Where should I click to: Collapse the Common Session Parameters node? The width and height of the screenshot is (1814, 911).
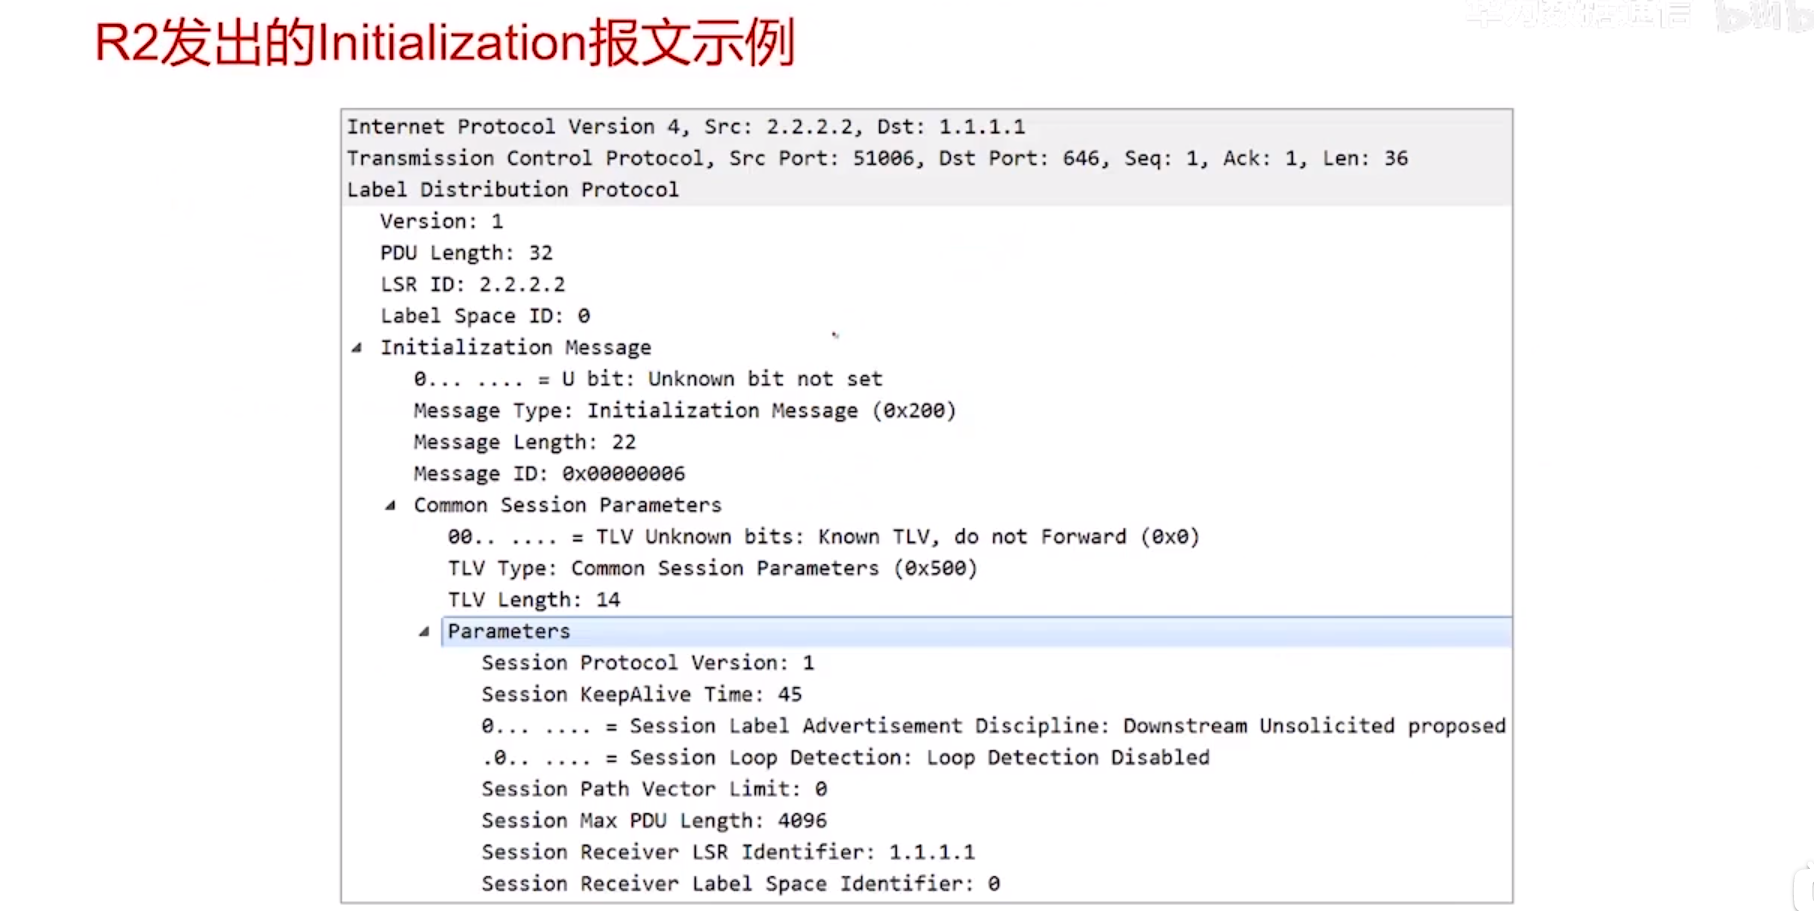click(x=391, y=506)
